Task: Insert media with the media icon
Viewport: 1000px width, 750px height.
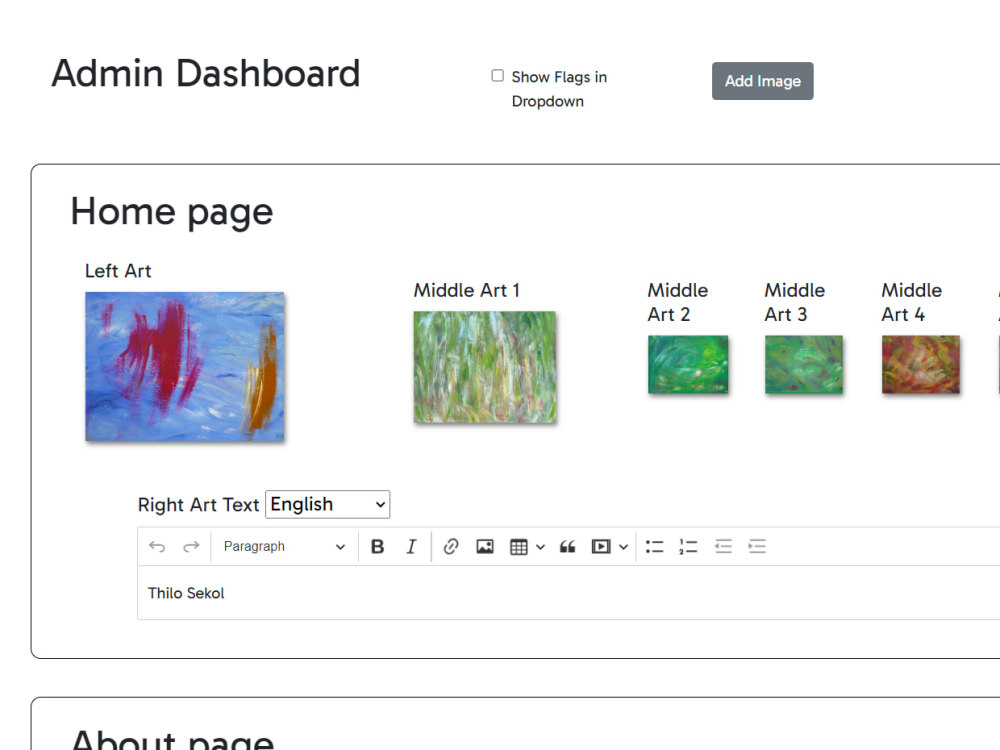Action: [601, 547]
